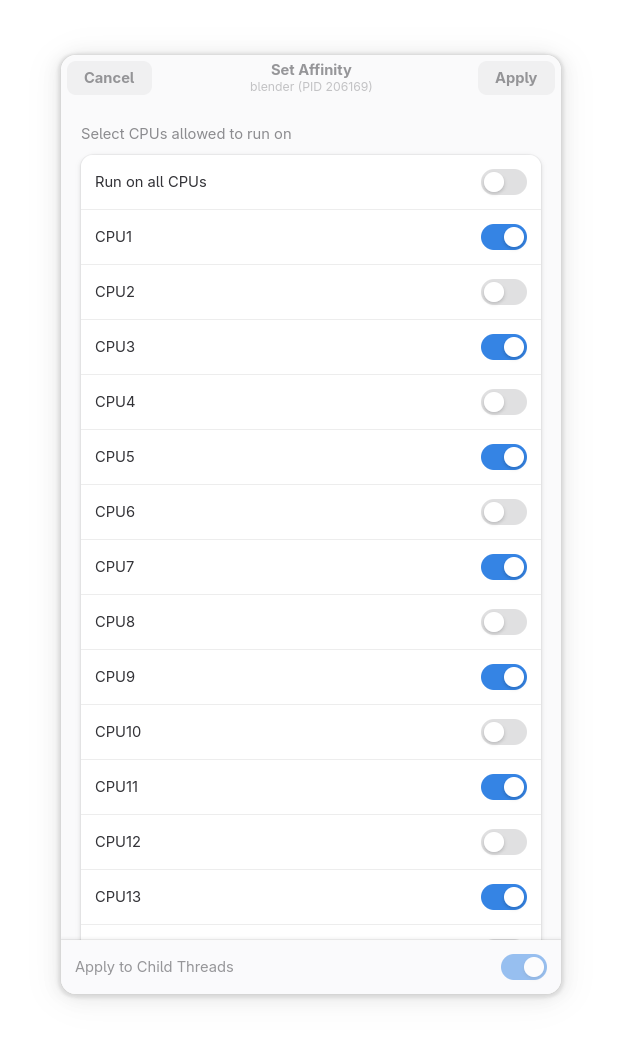The image size is (622, 1061).
Task: Enable CPU6 for this process
Action: coord(503,512)
